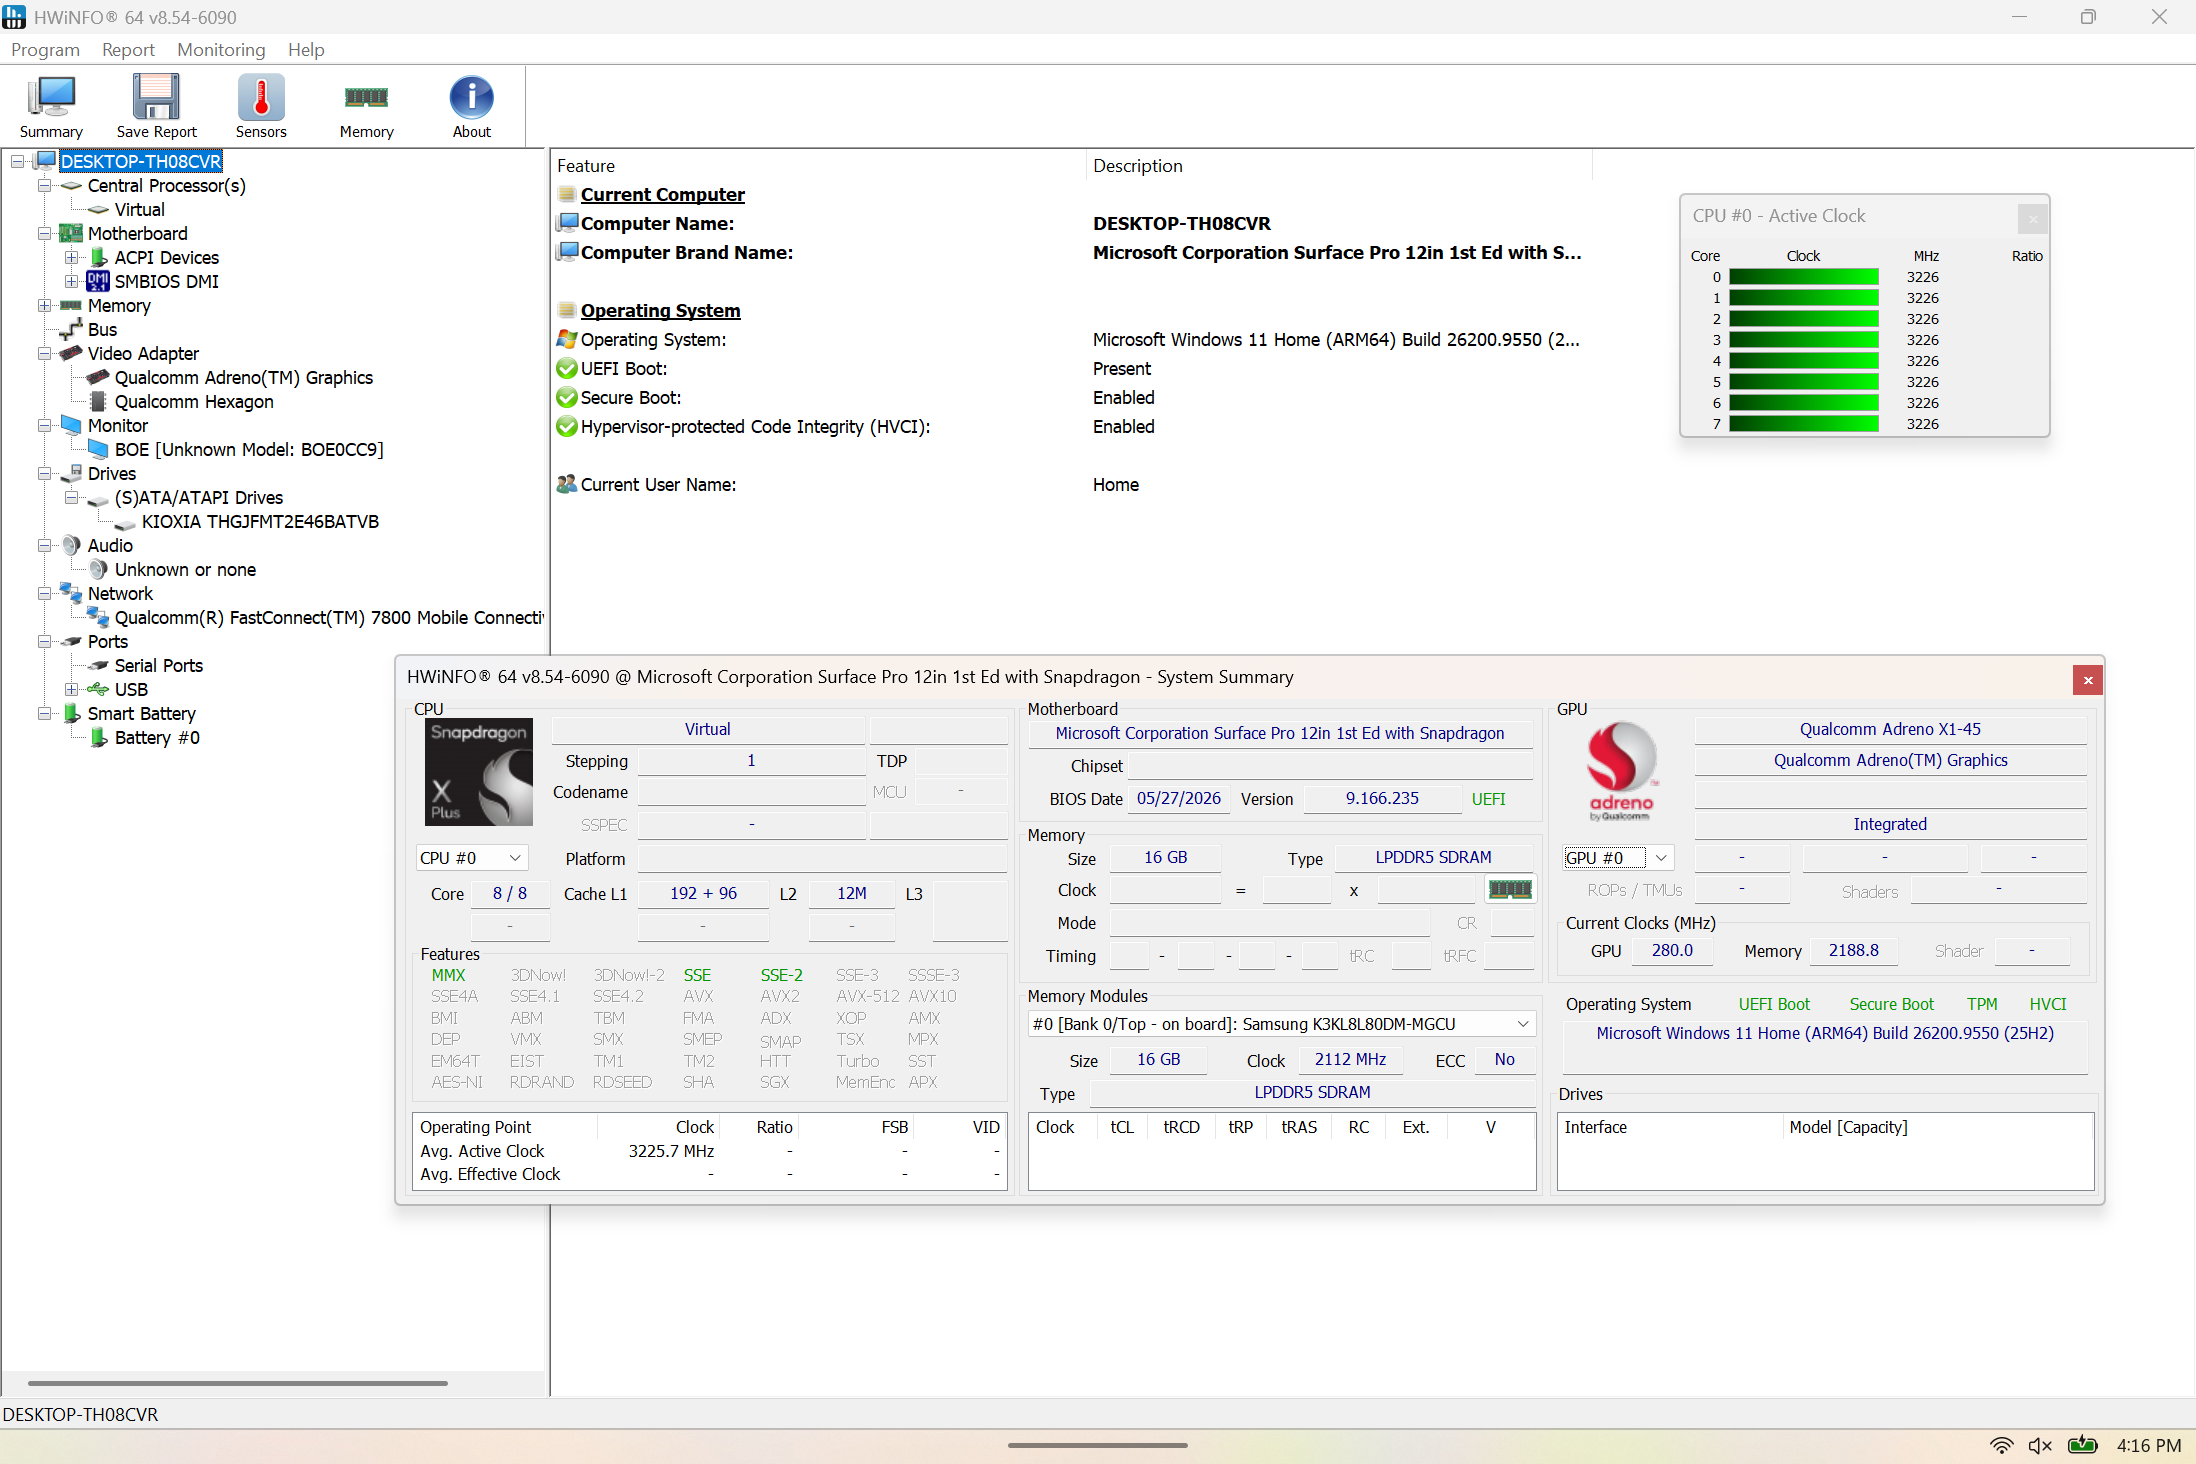
Task: Select Qualcomm Hexagon tree item
Action: (194, 401)
